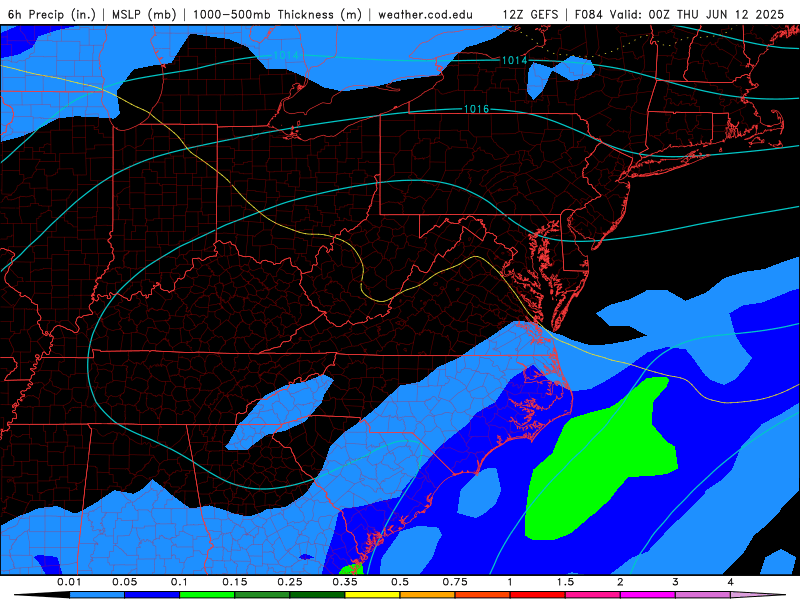Click the 0.25 legend value
Image resolution: width=800 pixels, height=600 pixels.
coord(290,582)
